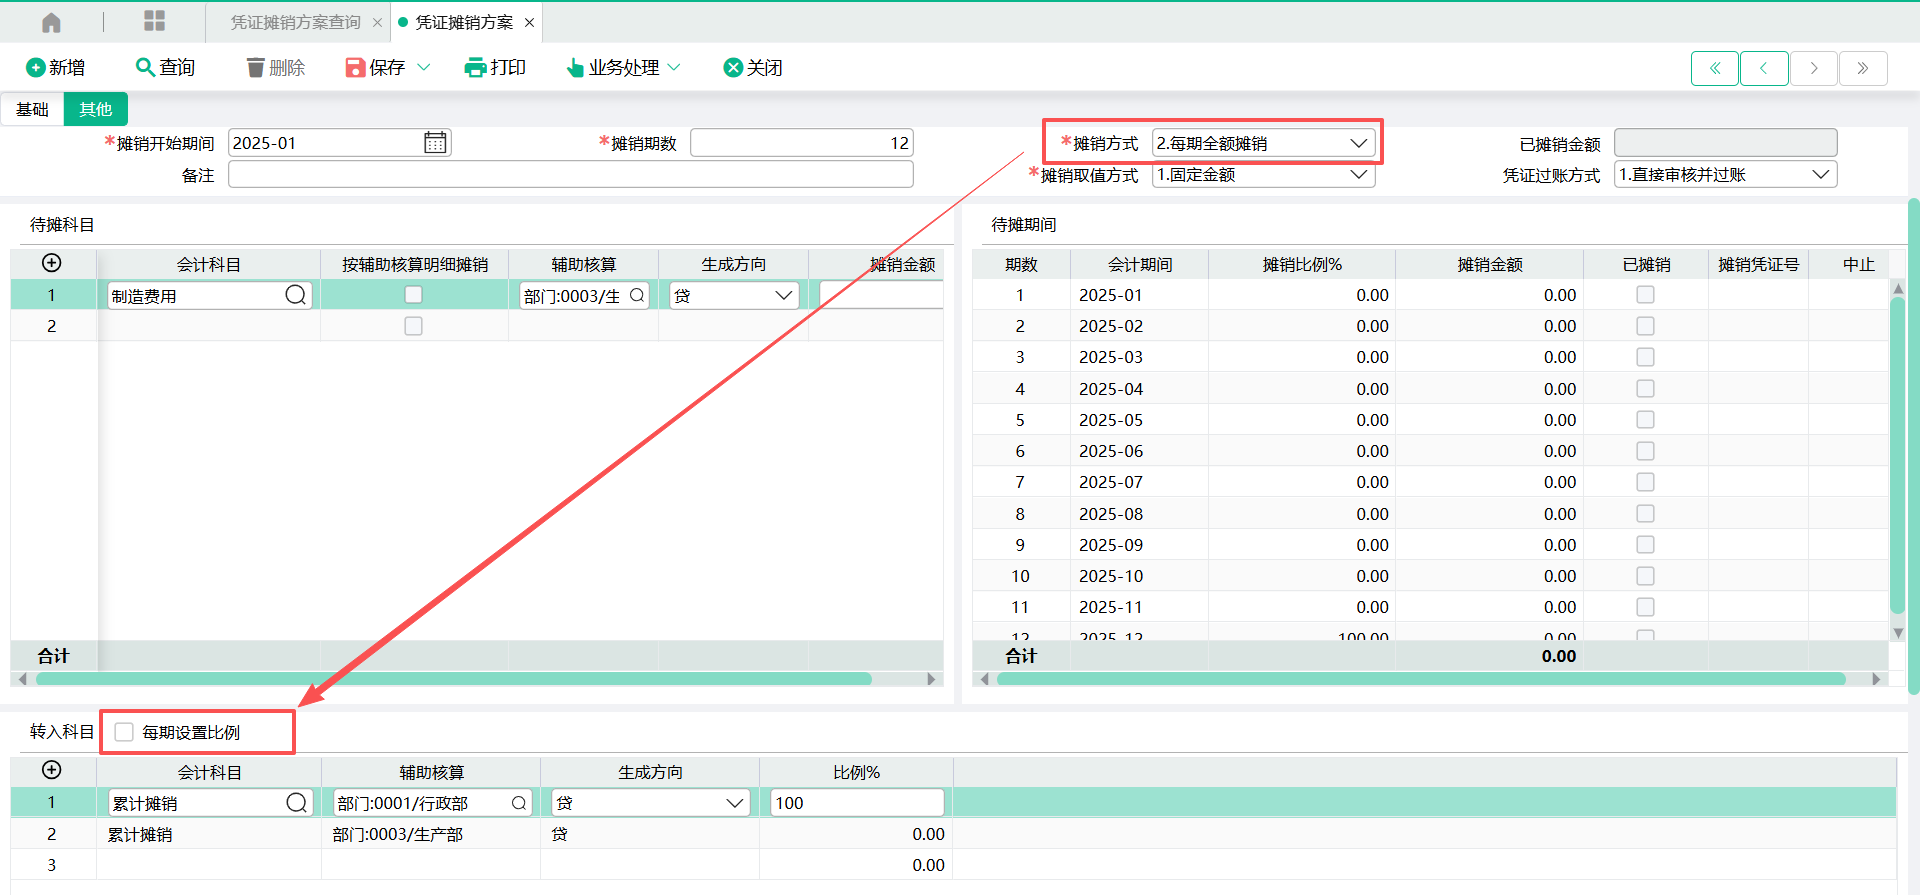Click the 备注 input field
This screenshot has height=895, width=1920.
click(x=571, y=175)
